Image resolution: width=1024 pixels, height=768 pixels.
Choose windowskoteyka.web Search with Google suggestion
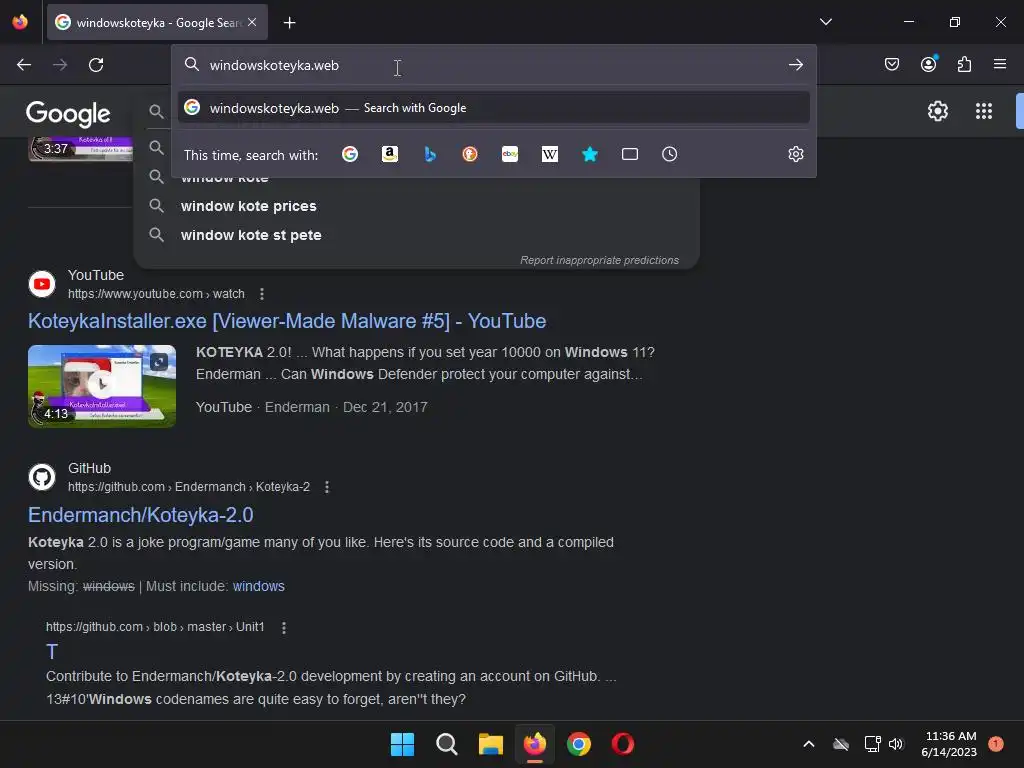(494, 108)
